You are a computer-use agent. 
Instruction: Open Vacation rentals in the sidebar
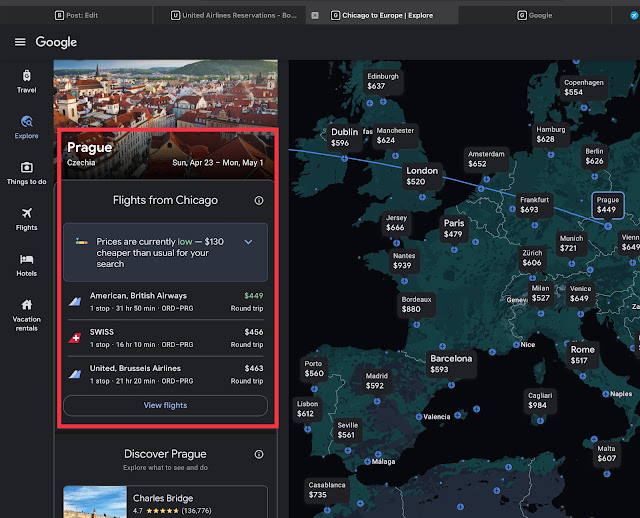(x=27, y=315)
